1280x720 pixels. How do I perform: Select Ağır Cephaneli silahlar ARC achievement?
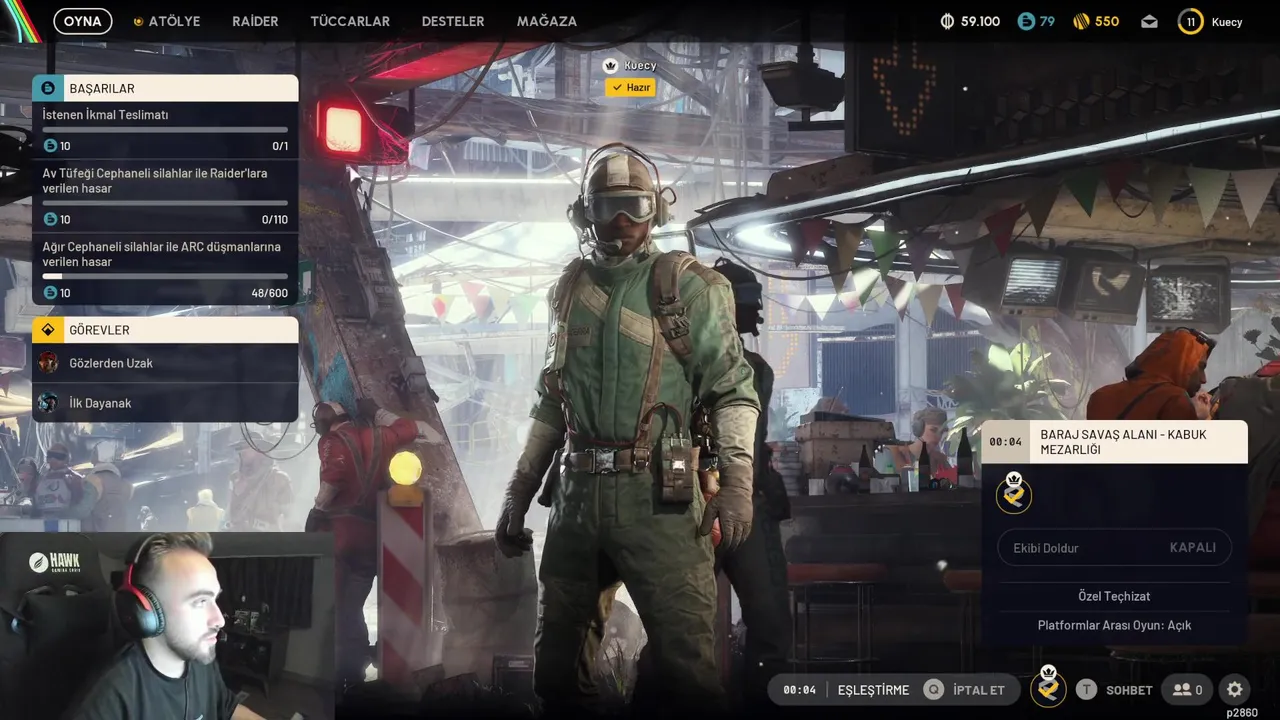click(165, 269)
